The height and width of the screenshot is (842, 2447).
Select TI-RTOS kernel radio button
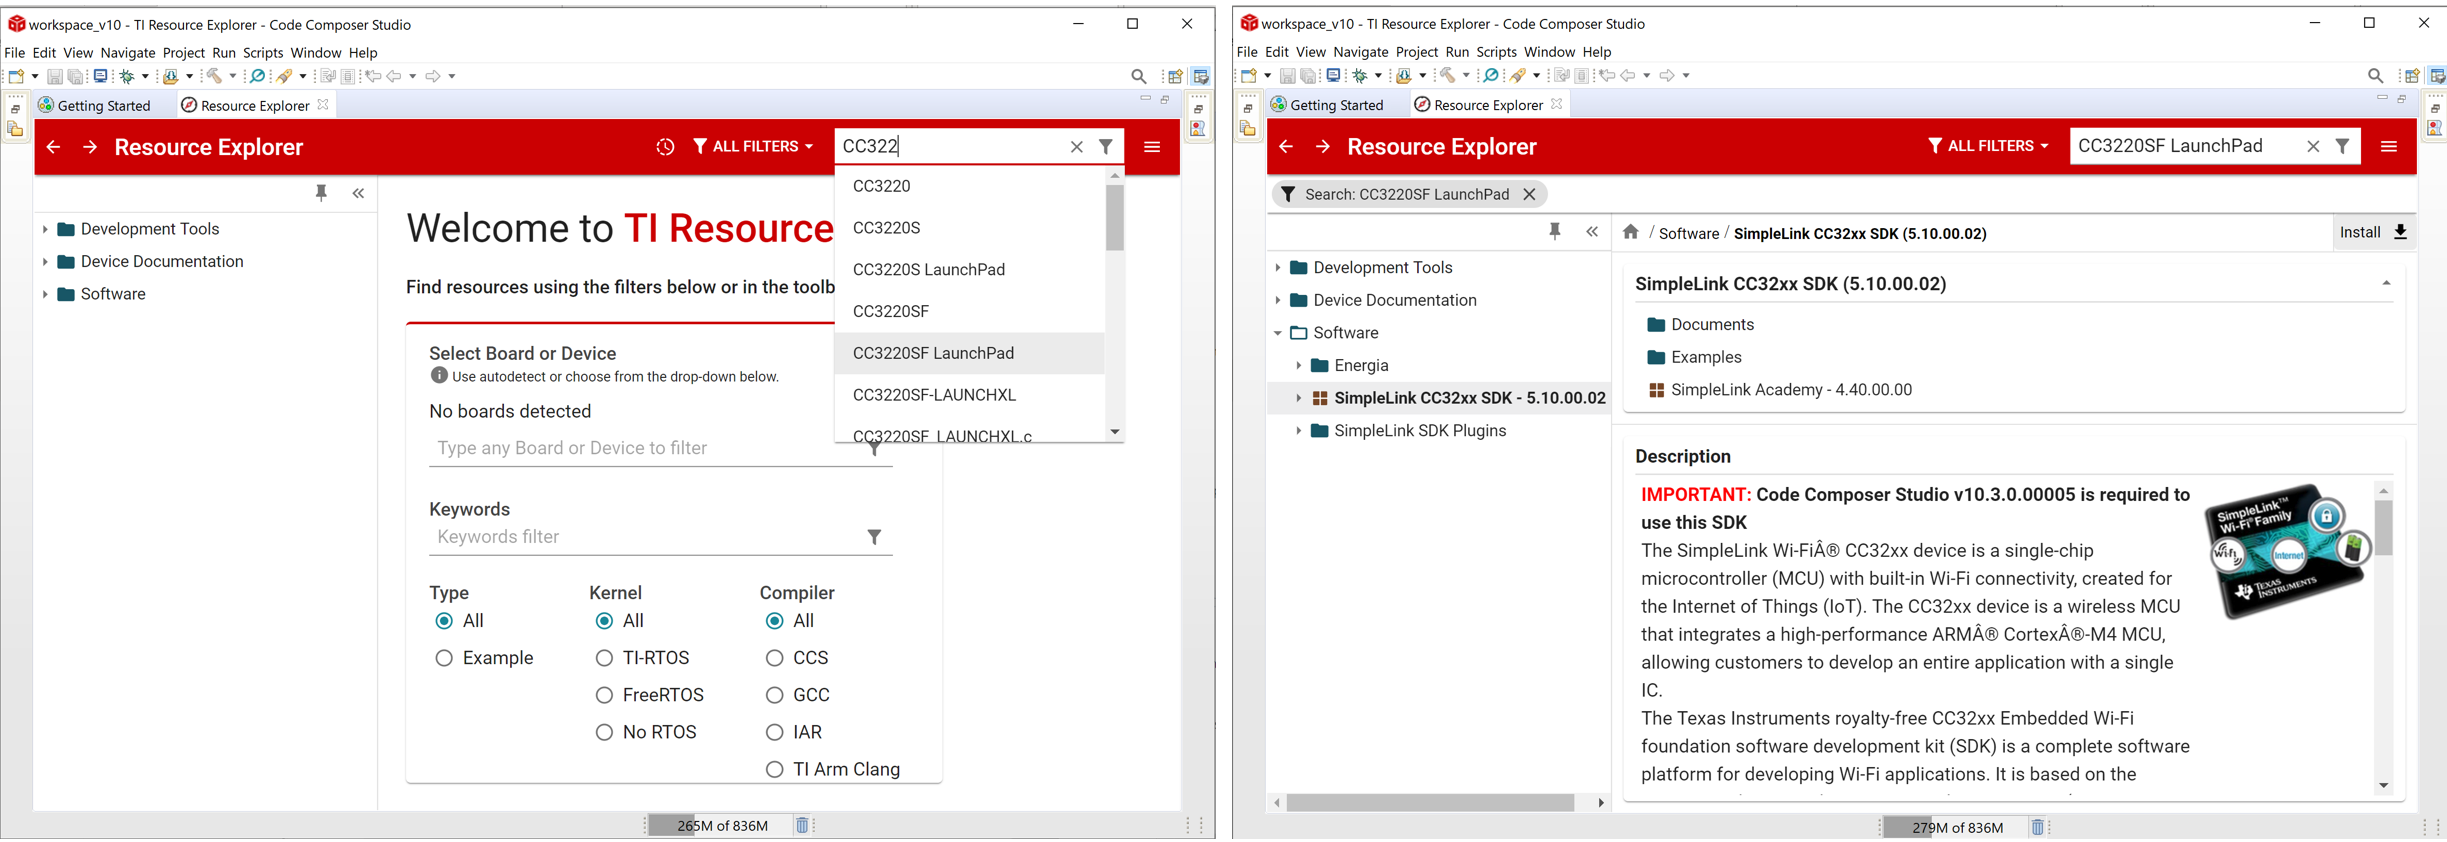(x=604, y=658)
